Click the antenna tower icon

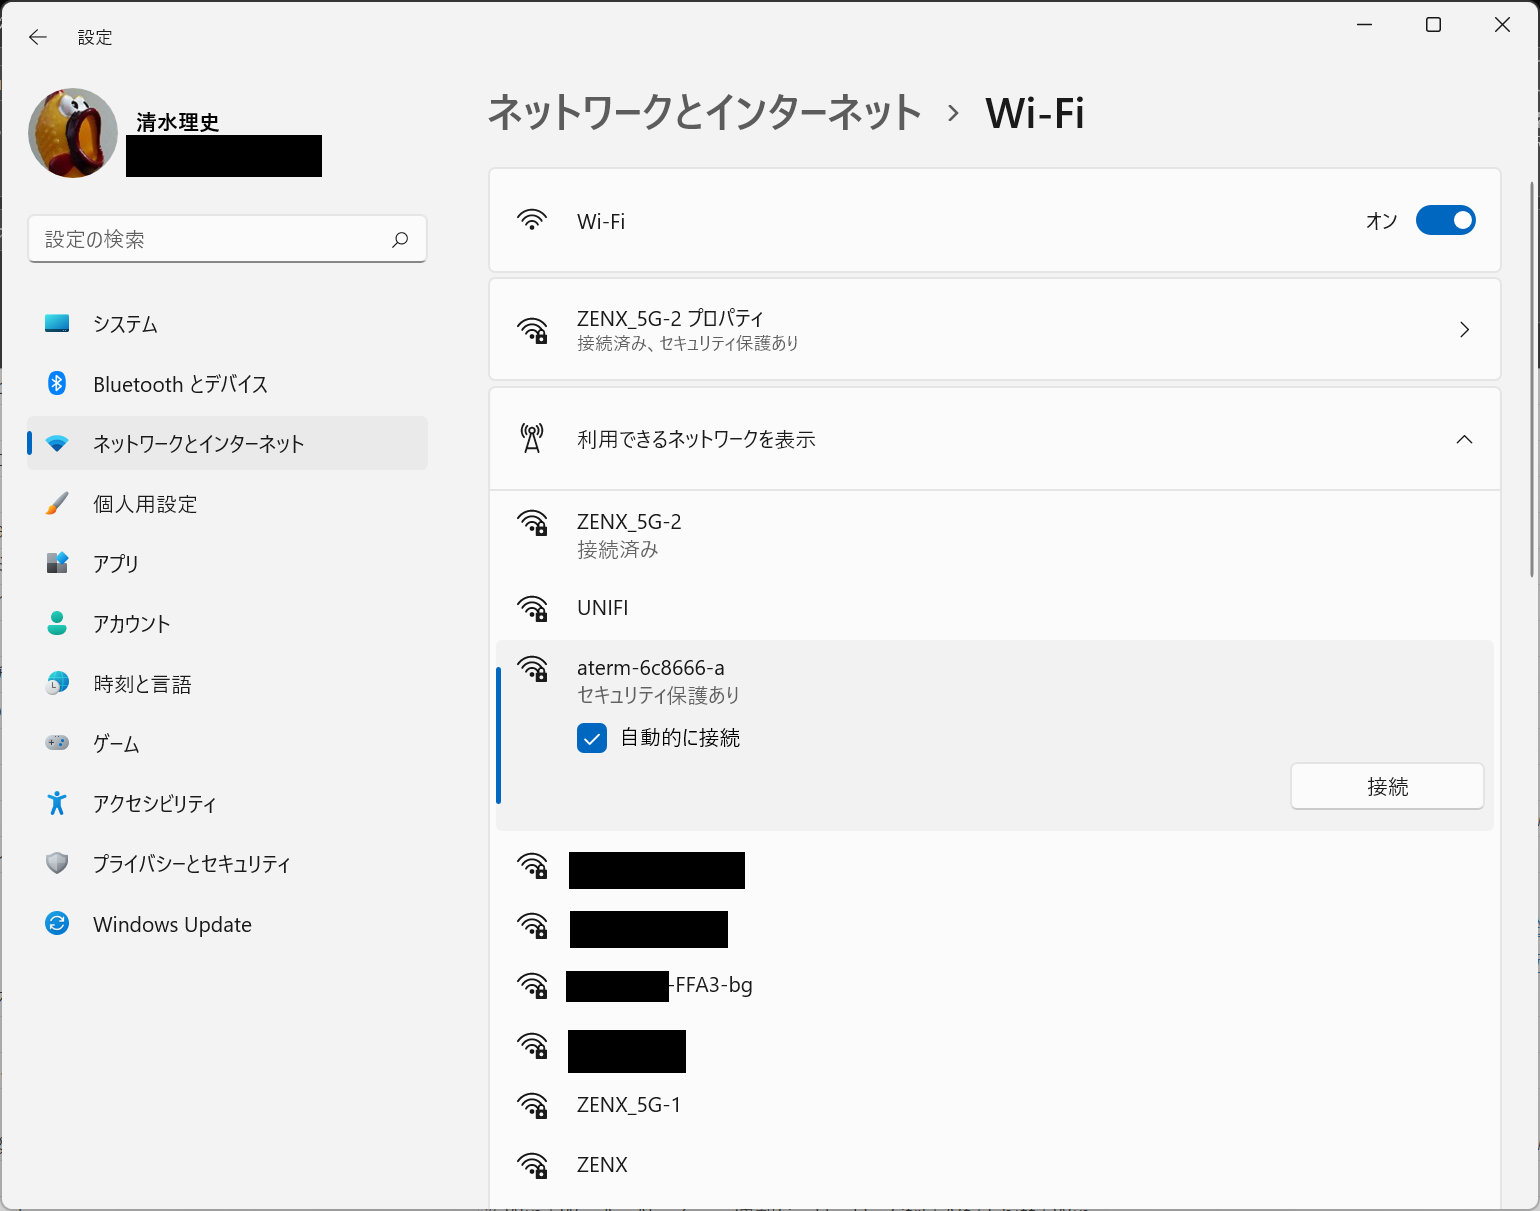tap(532, 438)
